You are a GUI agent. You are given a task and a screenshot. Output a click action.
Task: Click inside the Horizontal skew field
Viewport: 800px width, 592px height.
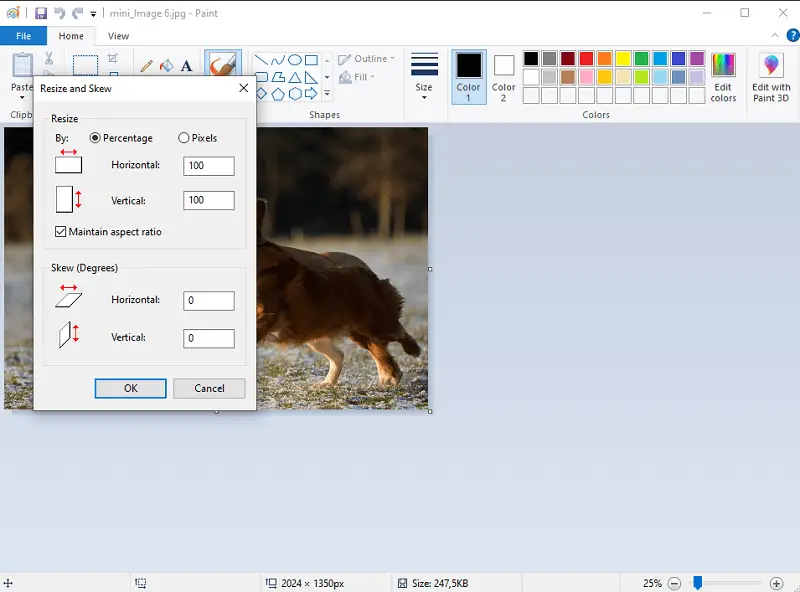[x=208, y=300]
